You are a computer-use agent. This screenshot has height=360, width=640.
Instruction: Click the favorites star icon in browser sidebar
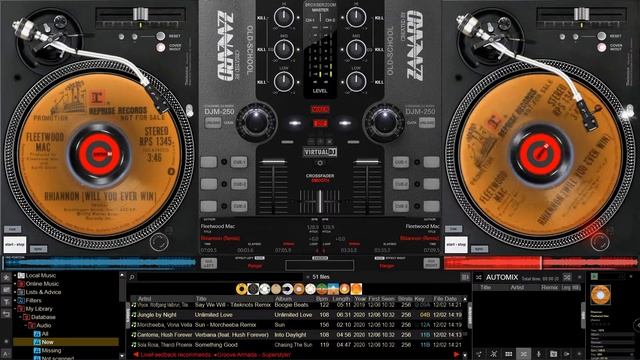(x=6, y=277)
